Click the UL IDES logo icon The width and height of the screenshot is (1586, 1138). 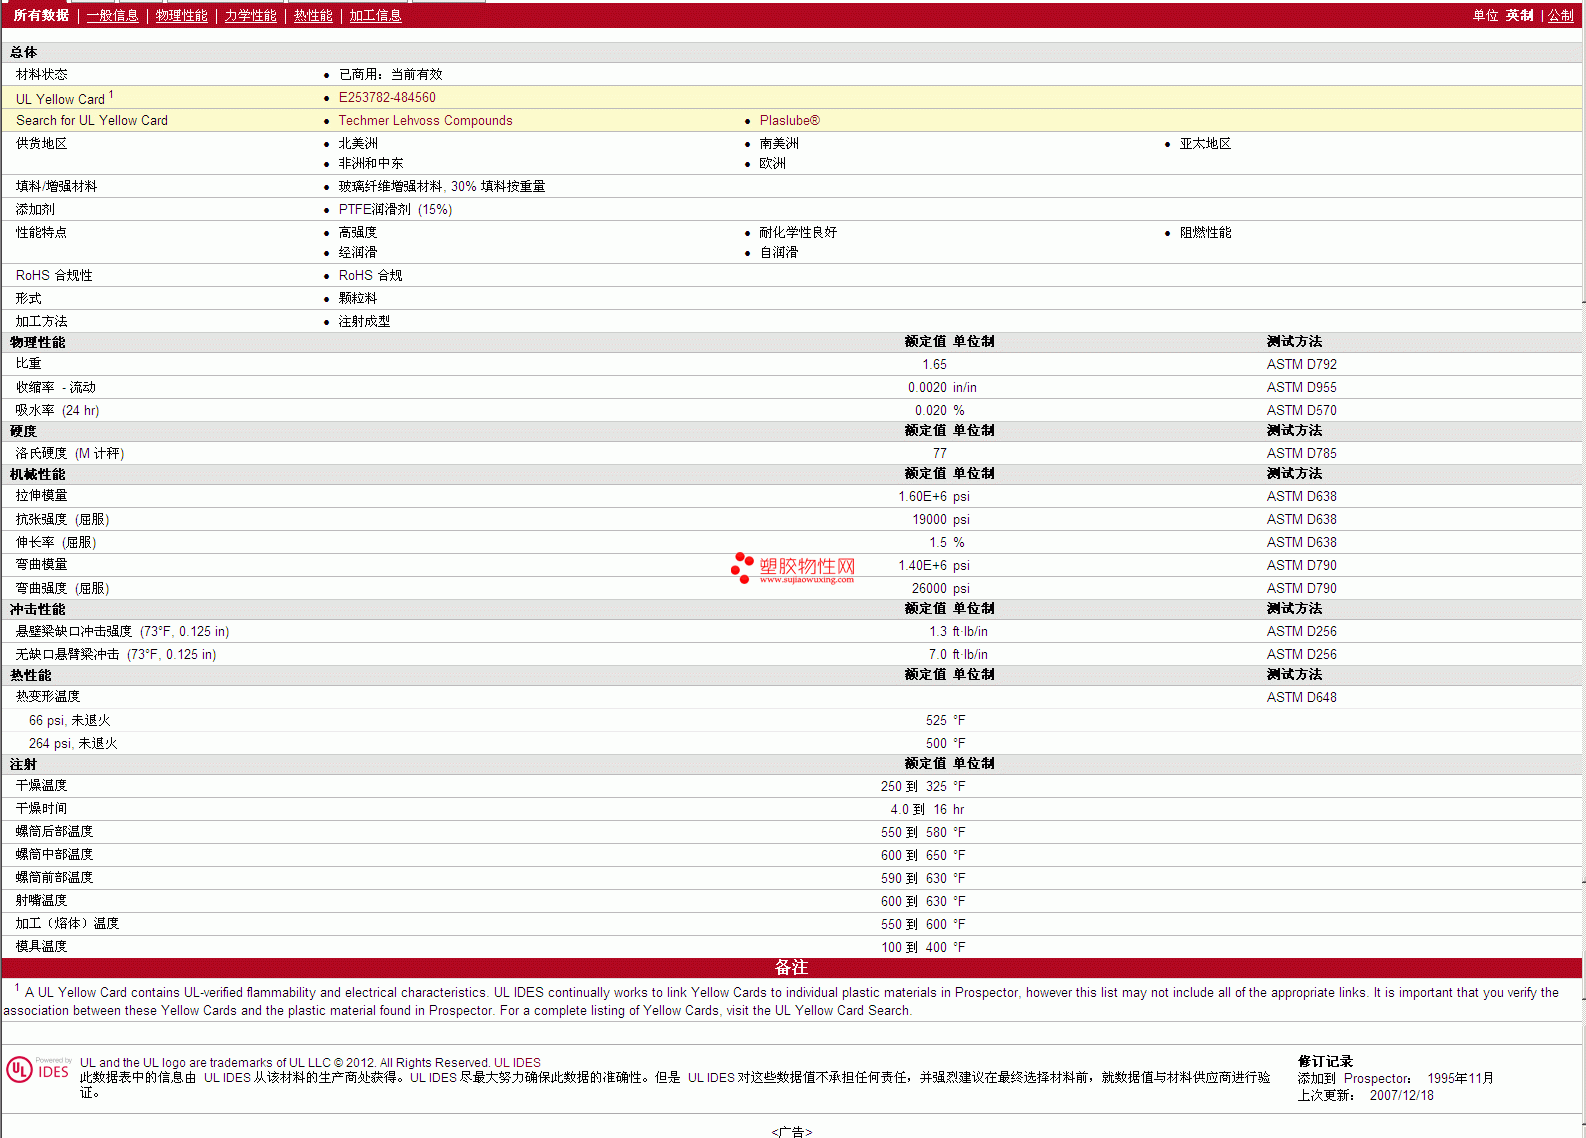click(38, 1070)
